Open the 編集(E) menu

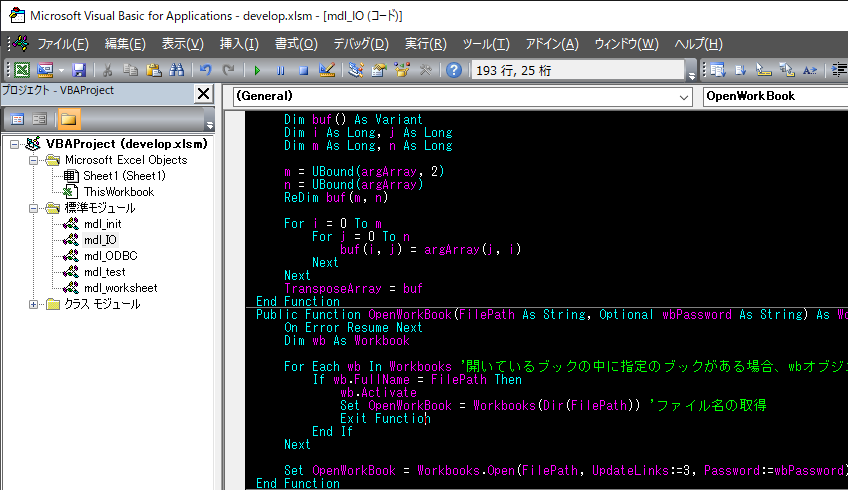125,44
